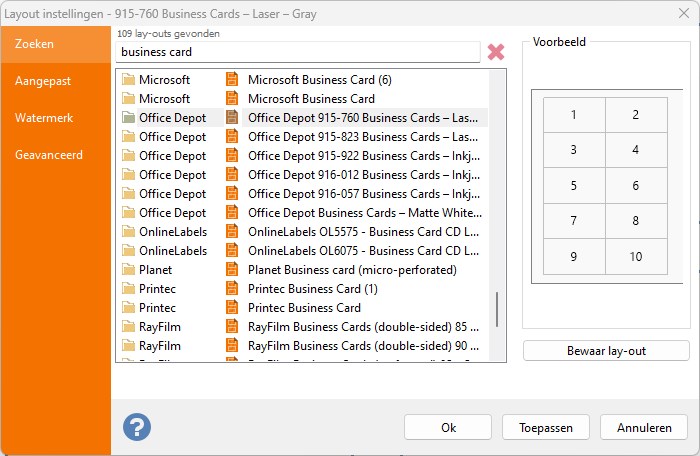The image size is (700, 456).
Task: Clear the search with red X icon
Action: pyautogui.click(x=496, y=52)
